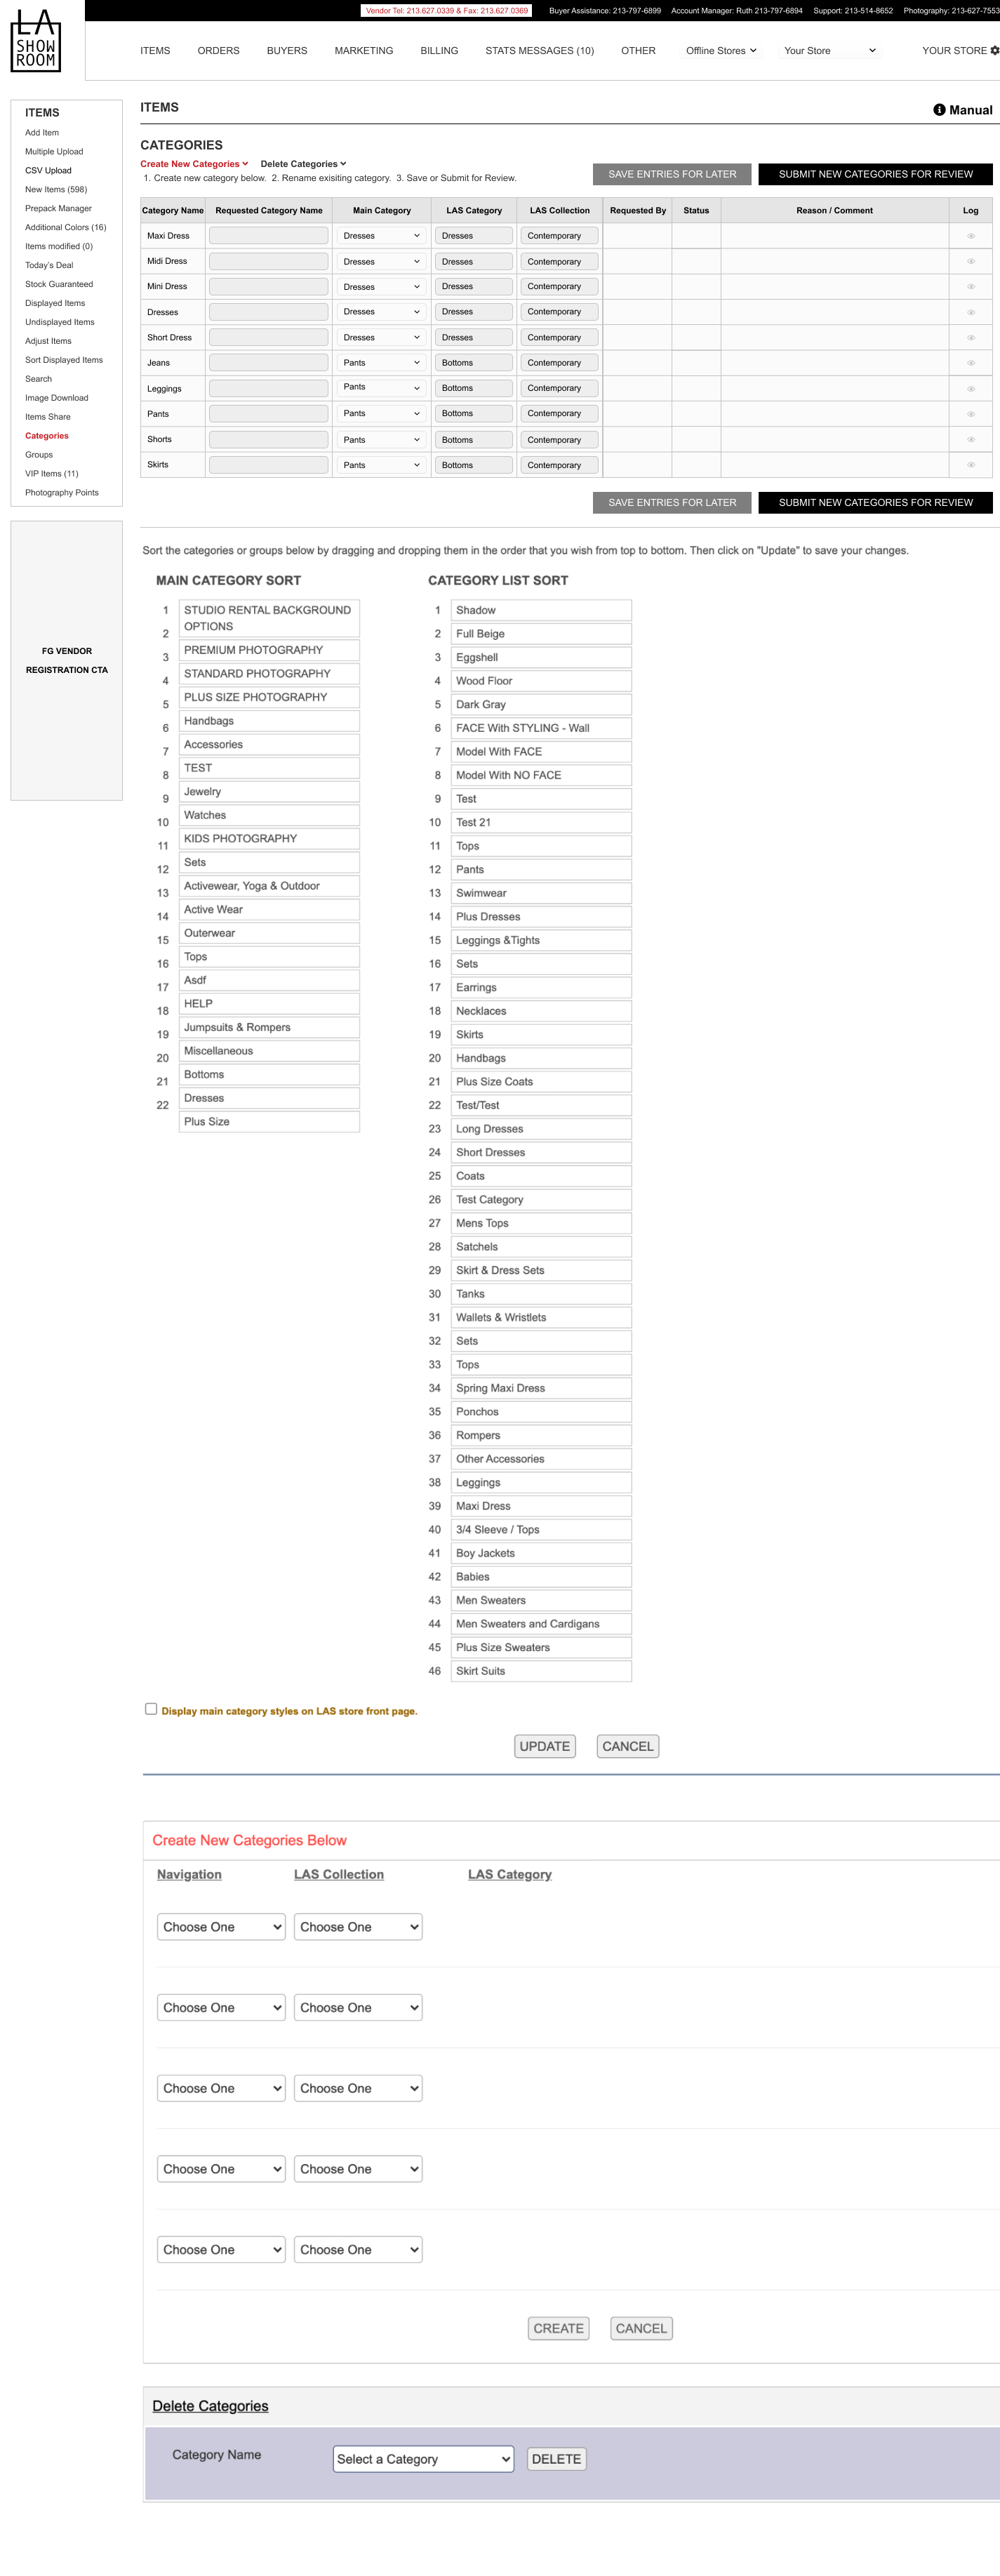Image resolution: width=1000 pixels, height=2576 pixels.
Task: View log eye icon for Maxi Dress
Action: [x=970, y=236]
